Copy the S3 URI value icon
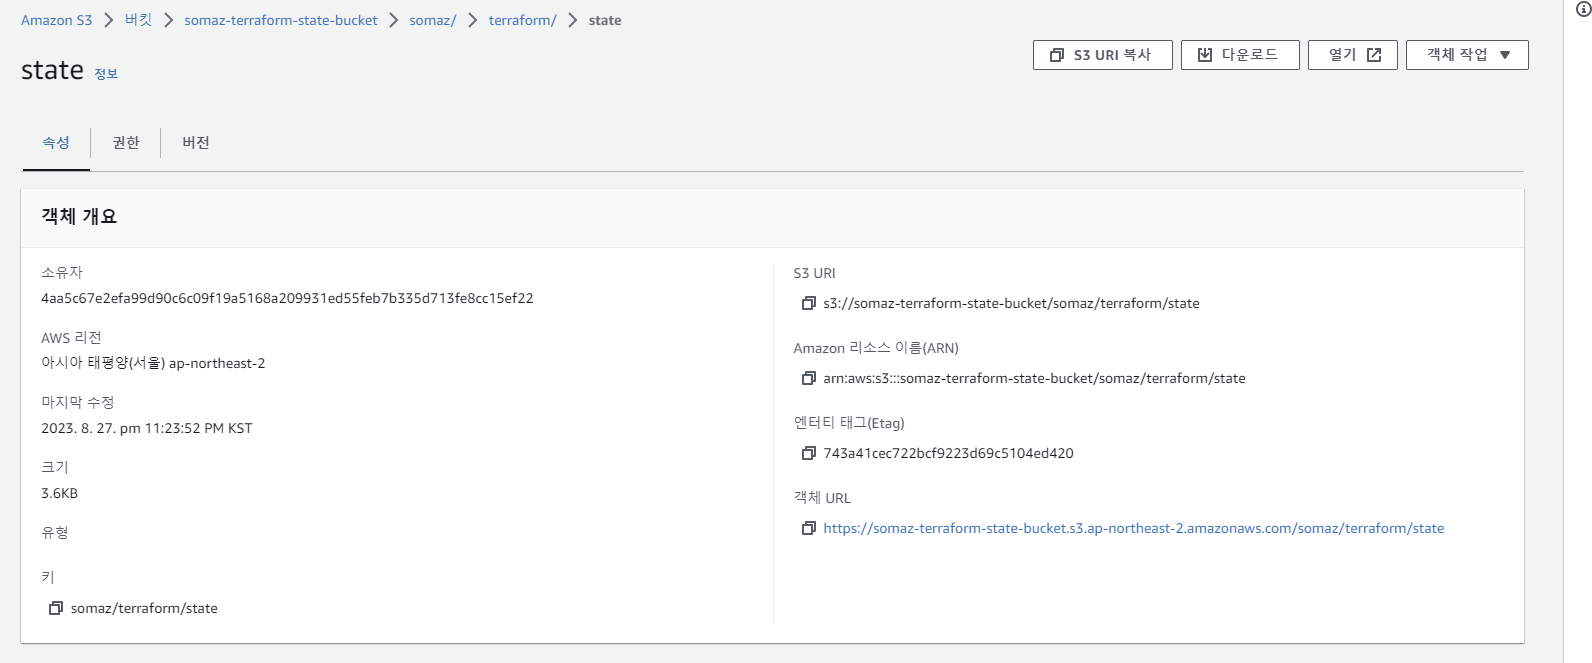The image size is (1592, 663). tap(809, 303)
